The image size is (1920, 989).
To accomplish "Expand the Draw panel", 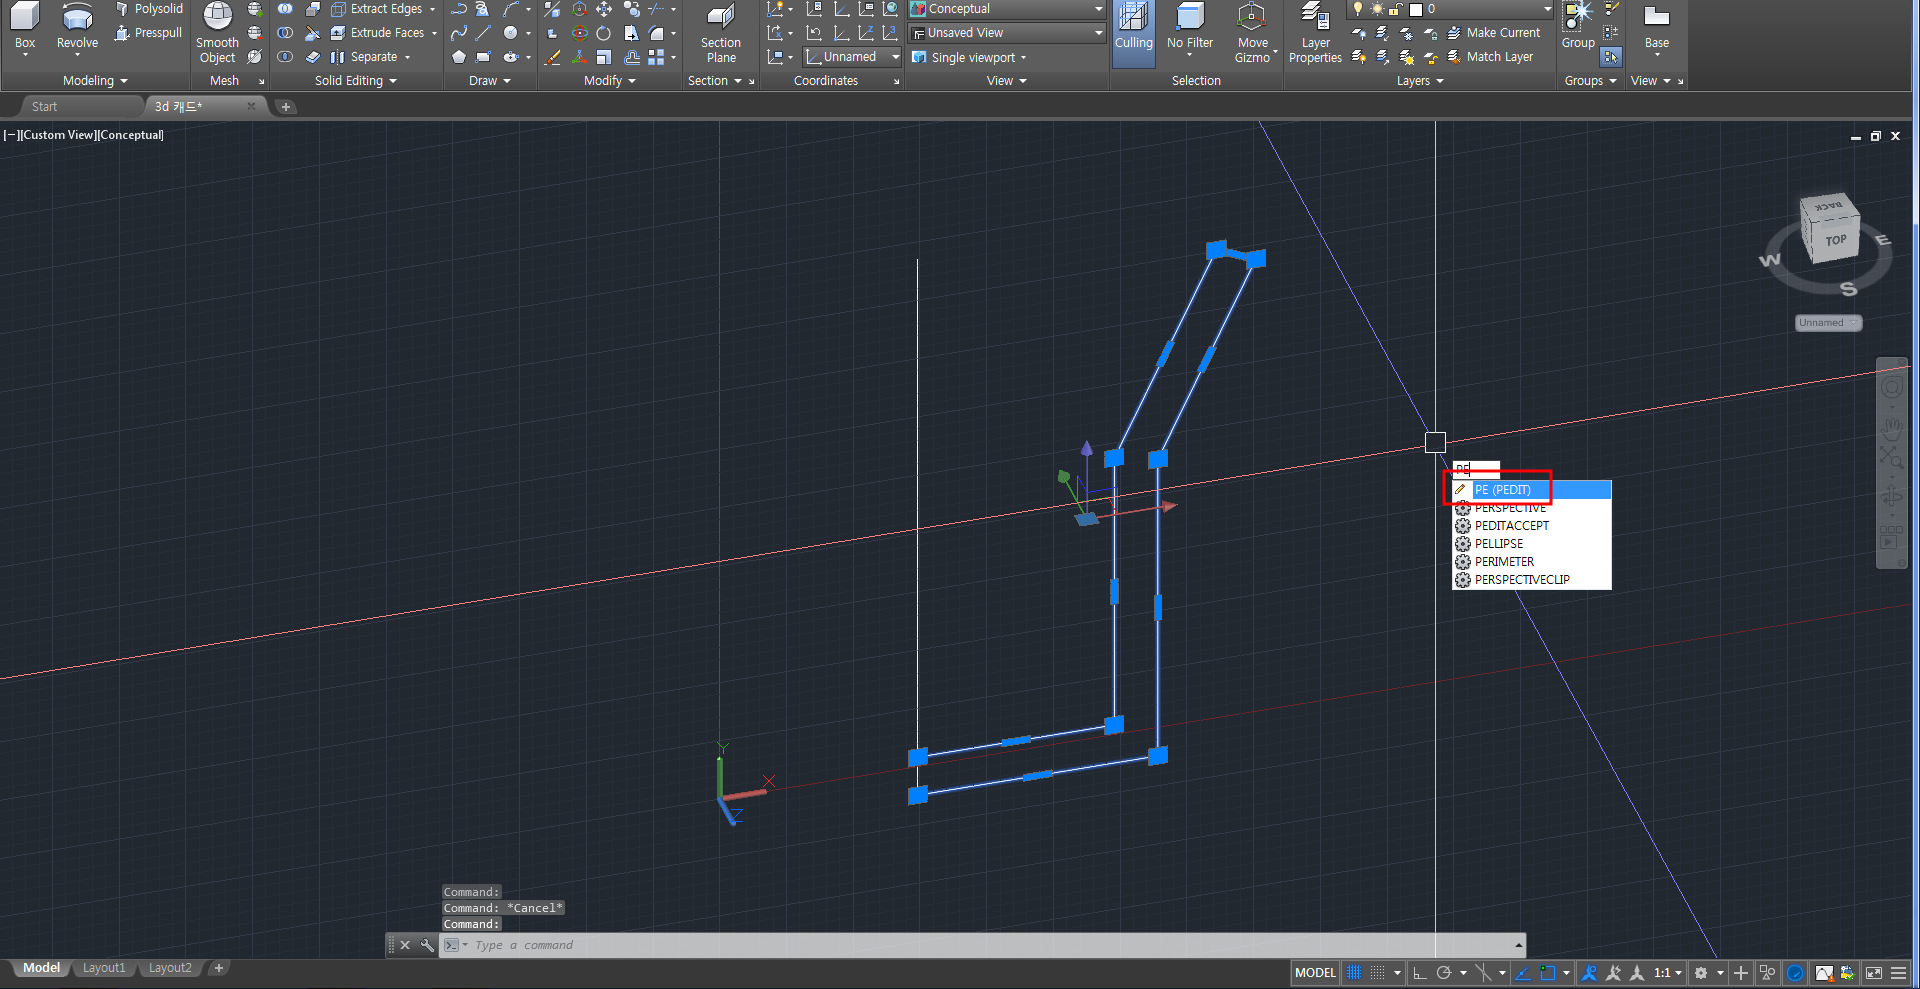I will pos(490,81).
